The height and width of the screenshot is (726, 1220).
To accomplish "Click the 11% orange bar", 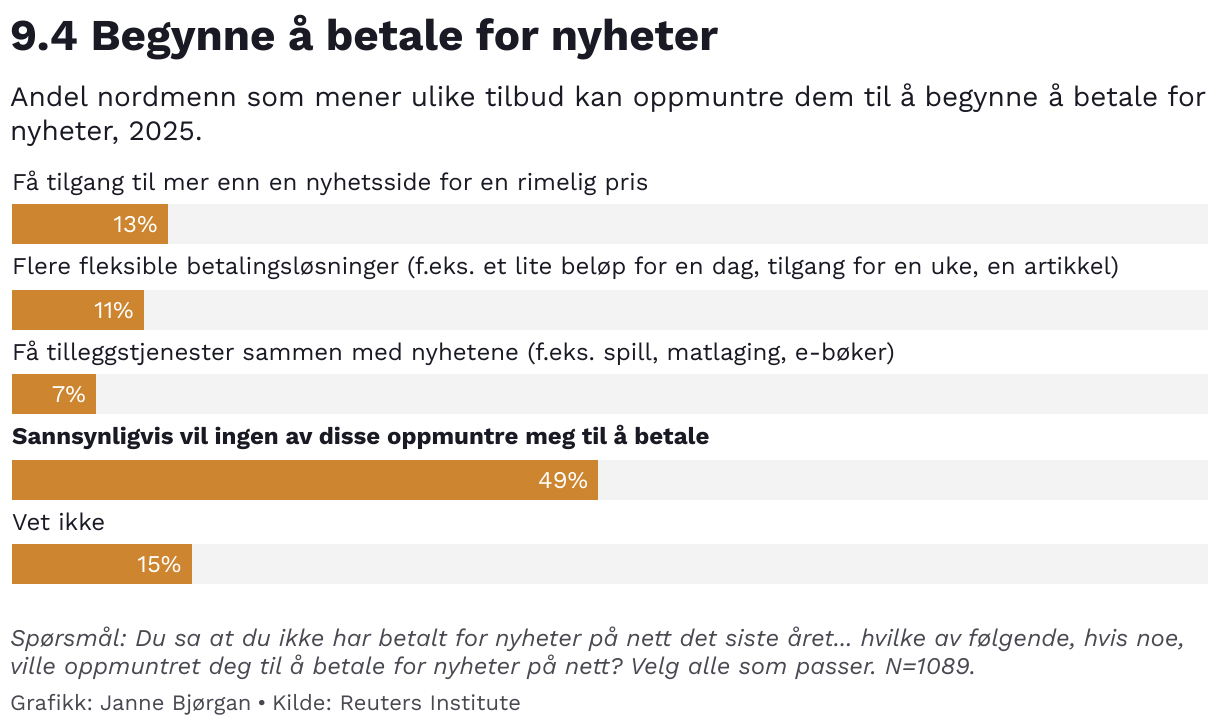I will [x=78, y=310].
